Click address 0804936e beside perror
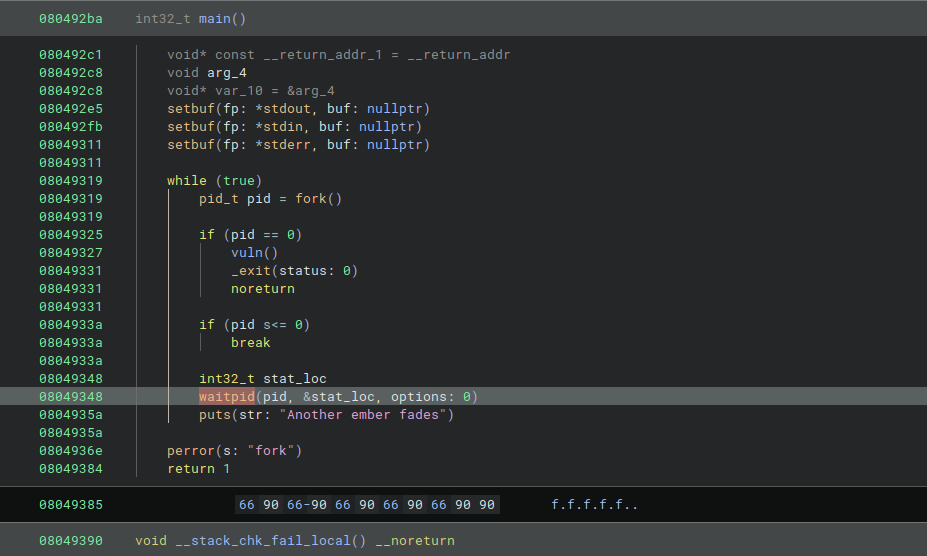The width and height of the screenshot is (927, 556). 71,451
